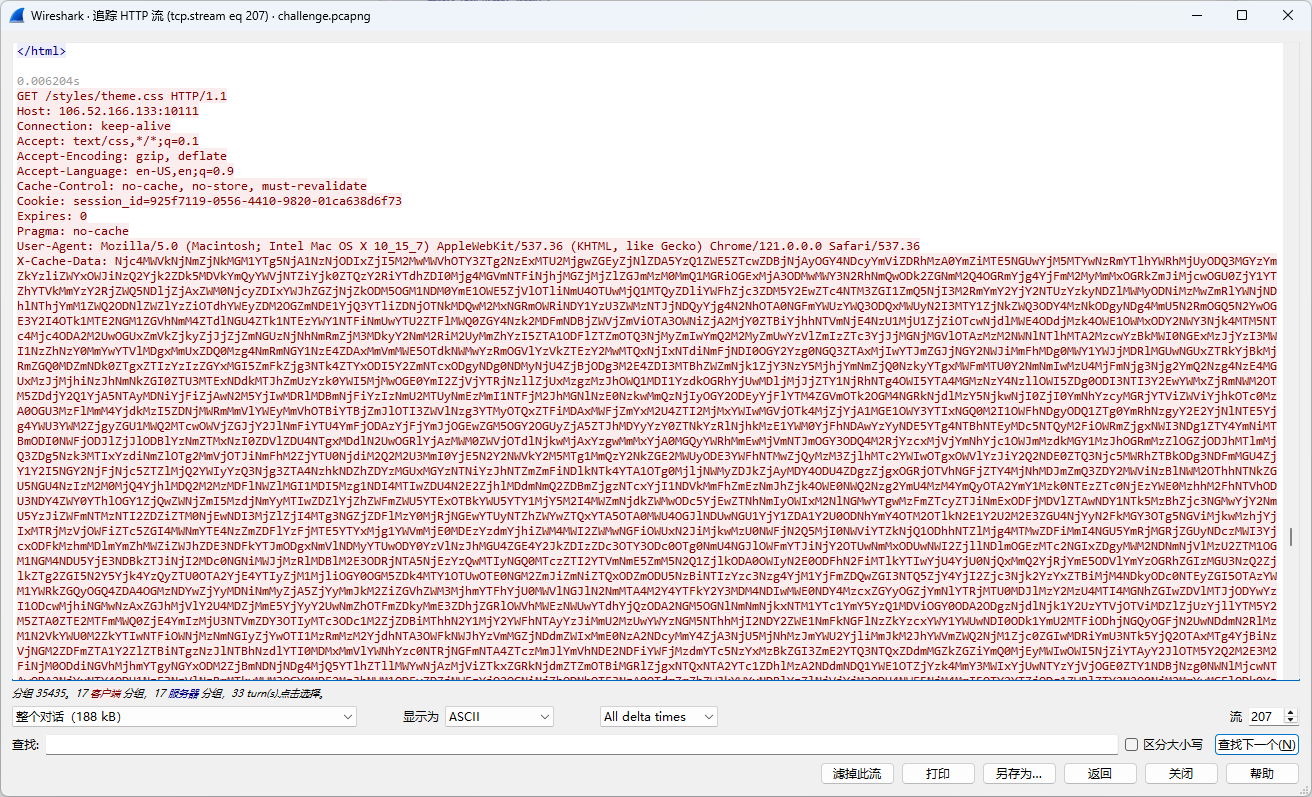Close the window using title bar X
This screenshot has width=1312, height=797.
click(x=1288, y=15)
